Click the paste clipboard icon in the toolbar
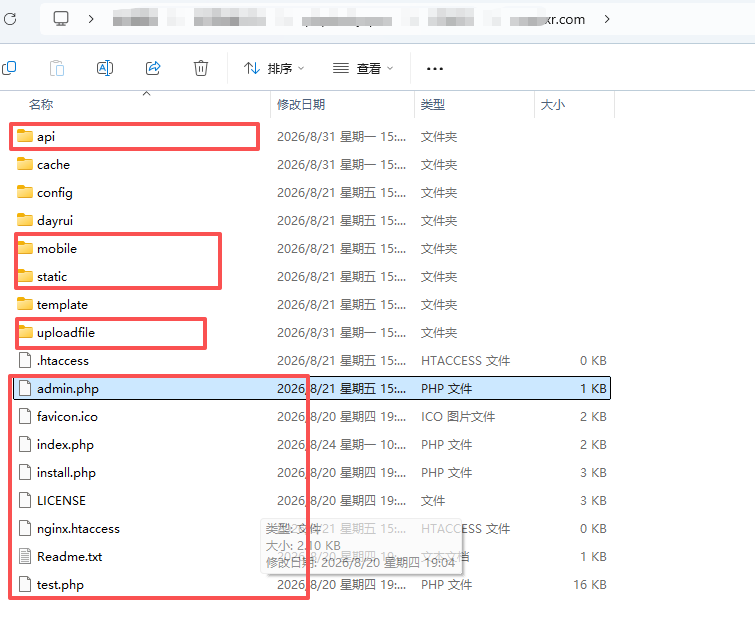The height and width of the screenshot is (640, 755). (57, 68)
